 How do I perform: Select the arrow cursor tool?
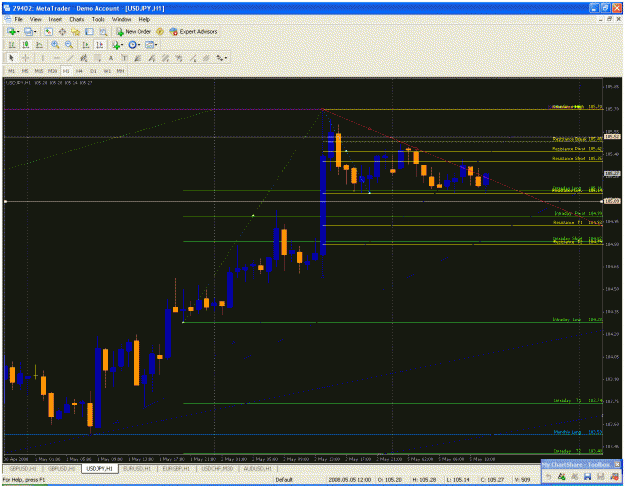click(x=11, y=58)
